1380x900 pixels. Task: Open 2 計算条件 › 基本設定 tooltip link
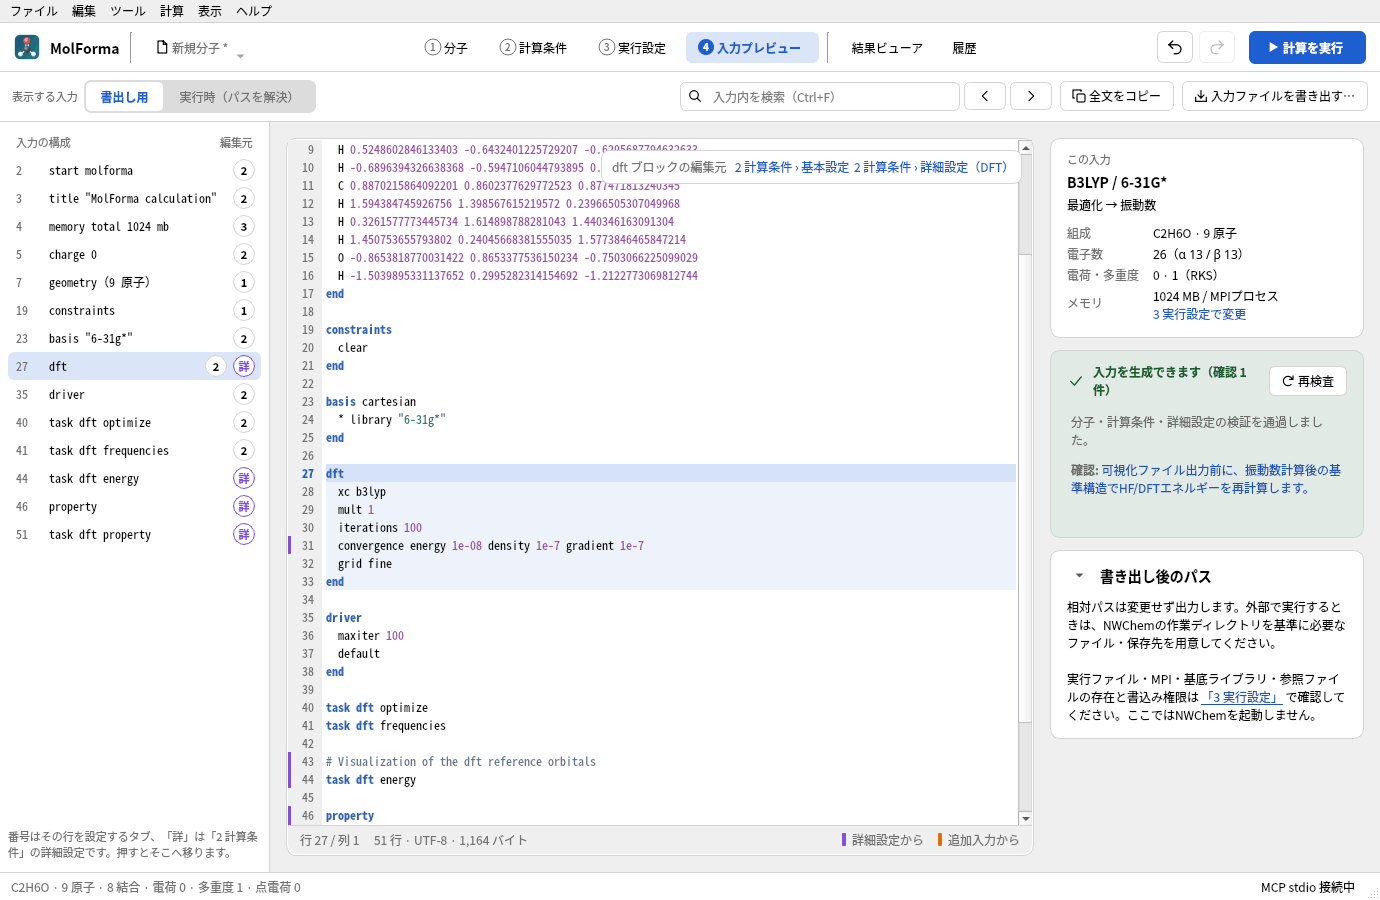[791, 167]
